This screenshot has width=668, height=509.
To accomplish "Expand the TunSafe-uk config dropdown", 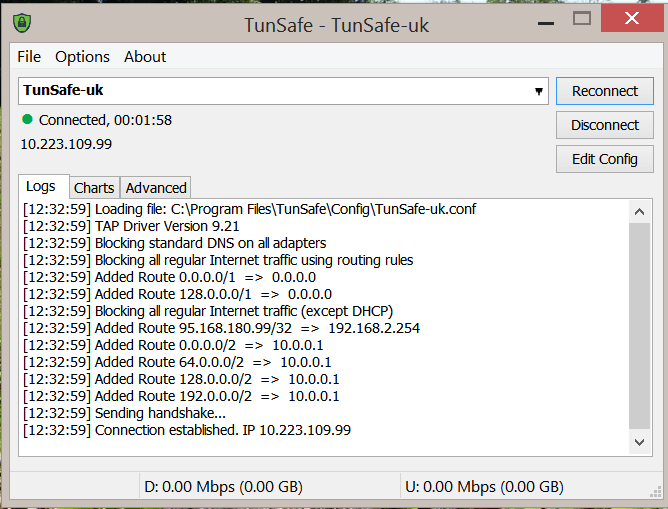I will (538, 91).
